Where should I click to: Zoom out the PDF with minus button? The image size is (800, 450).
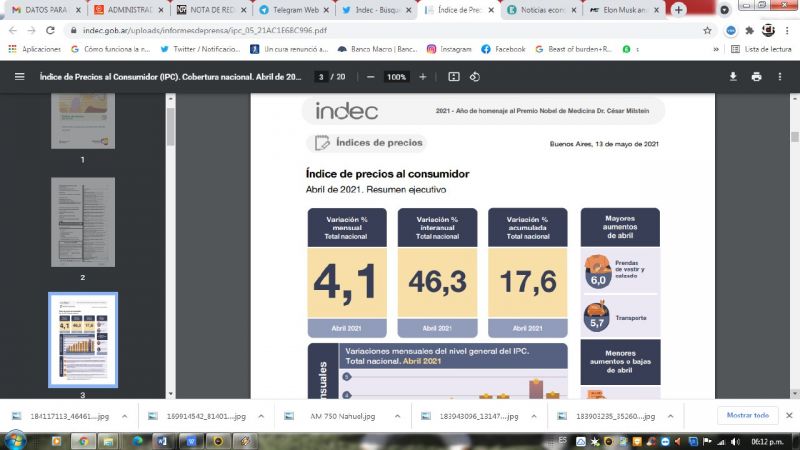pyautogui.click(x=370, y=77)
